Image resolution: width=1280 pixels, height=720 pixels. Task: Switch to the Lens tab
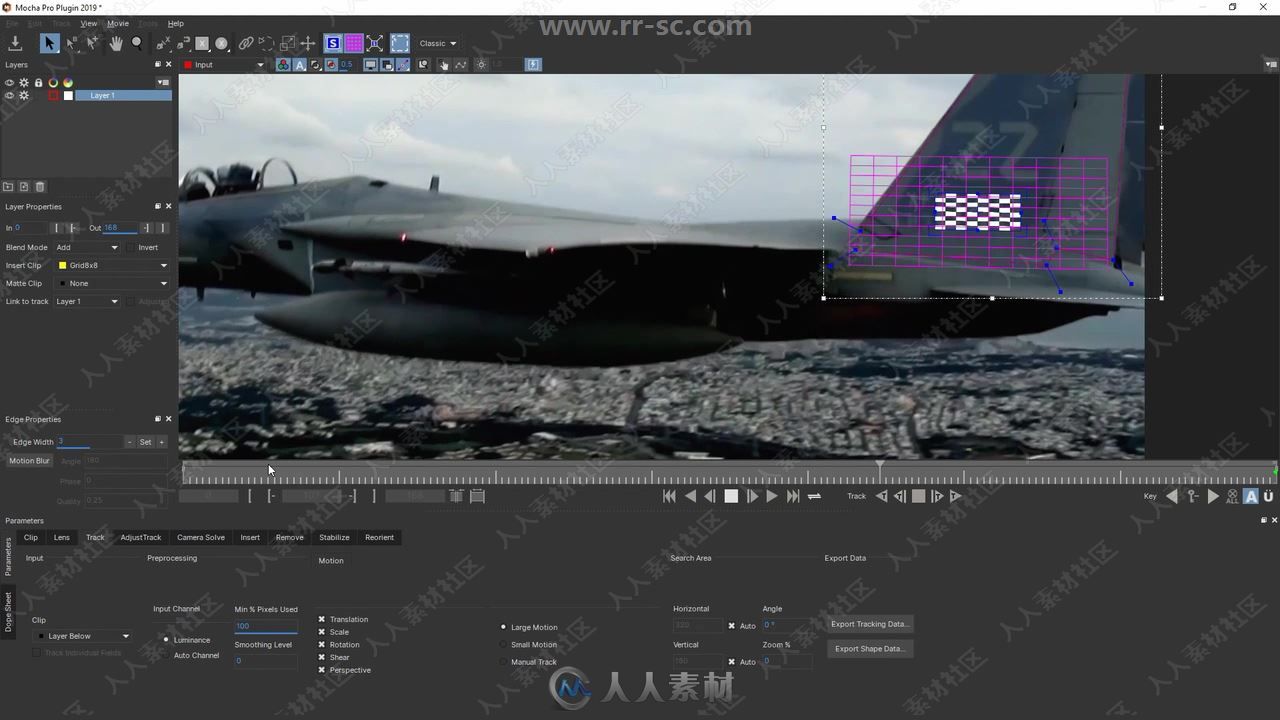[62, 537]
